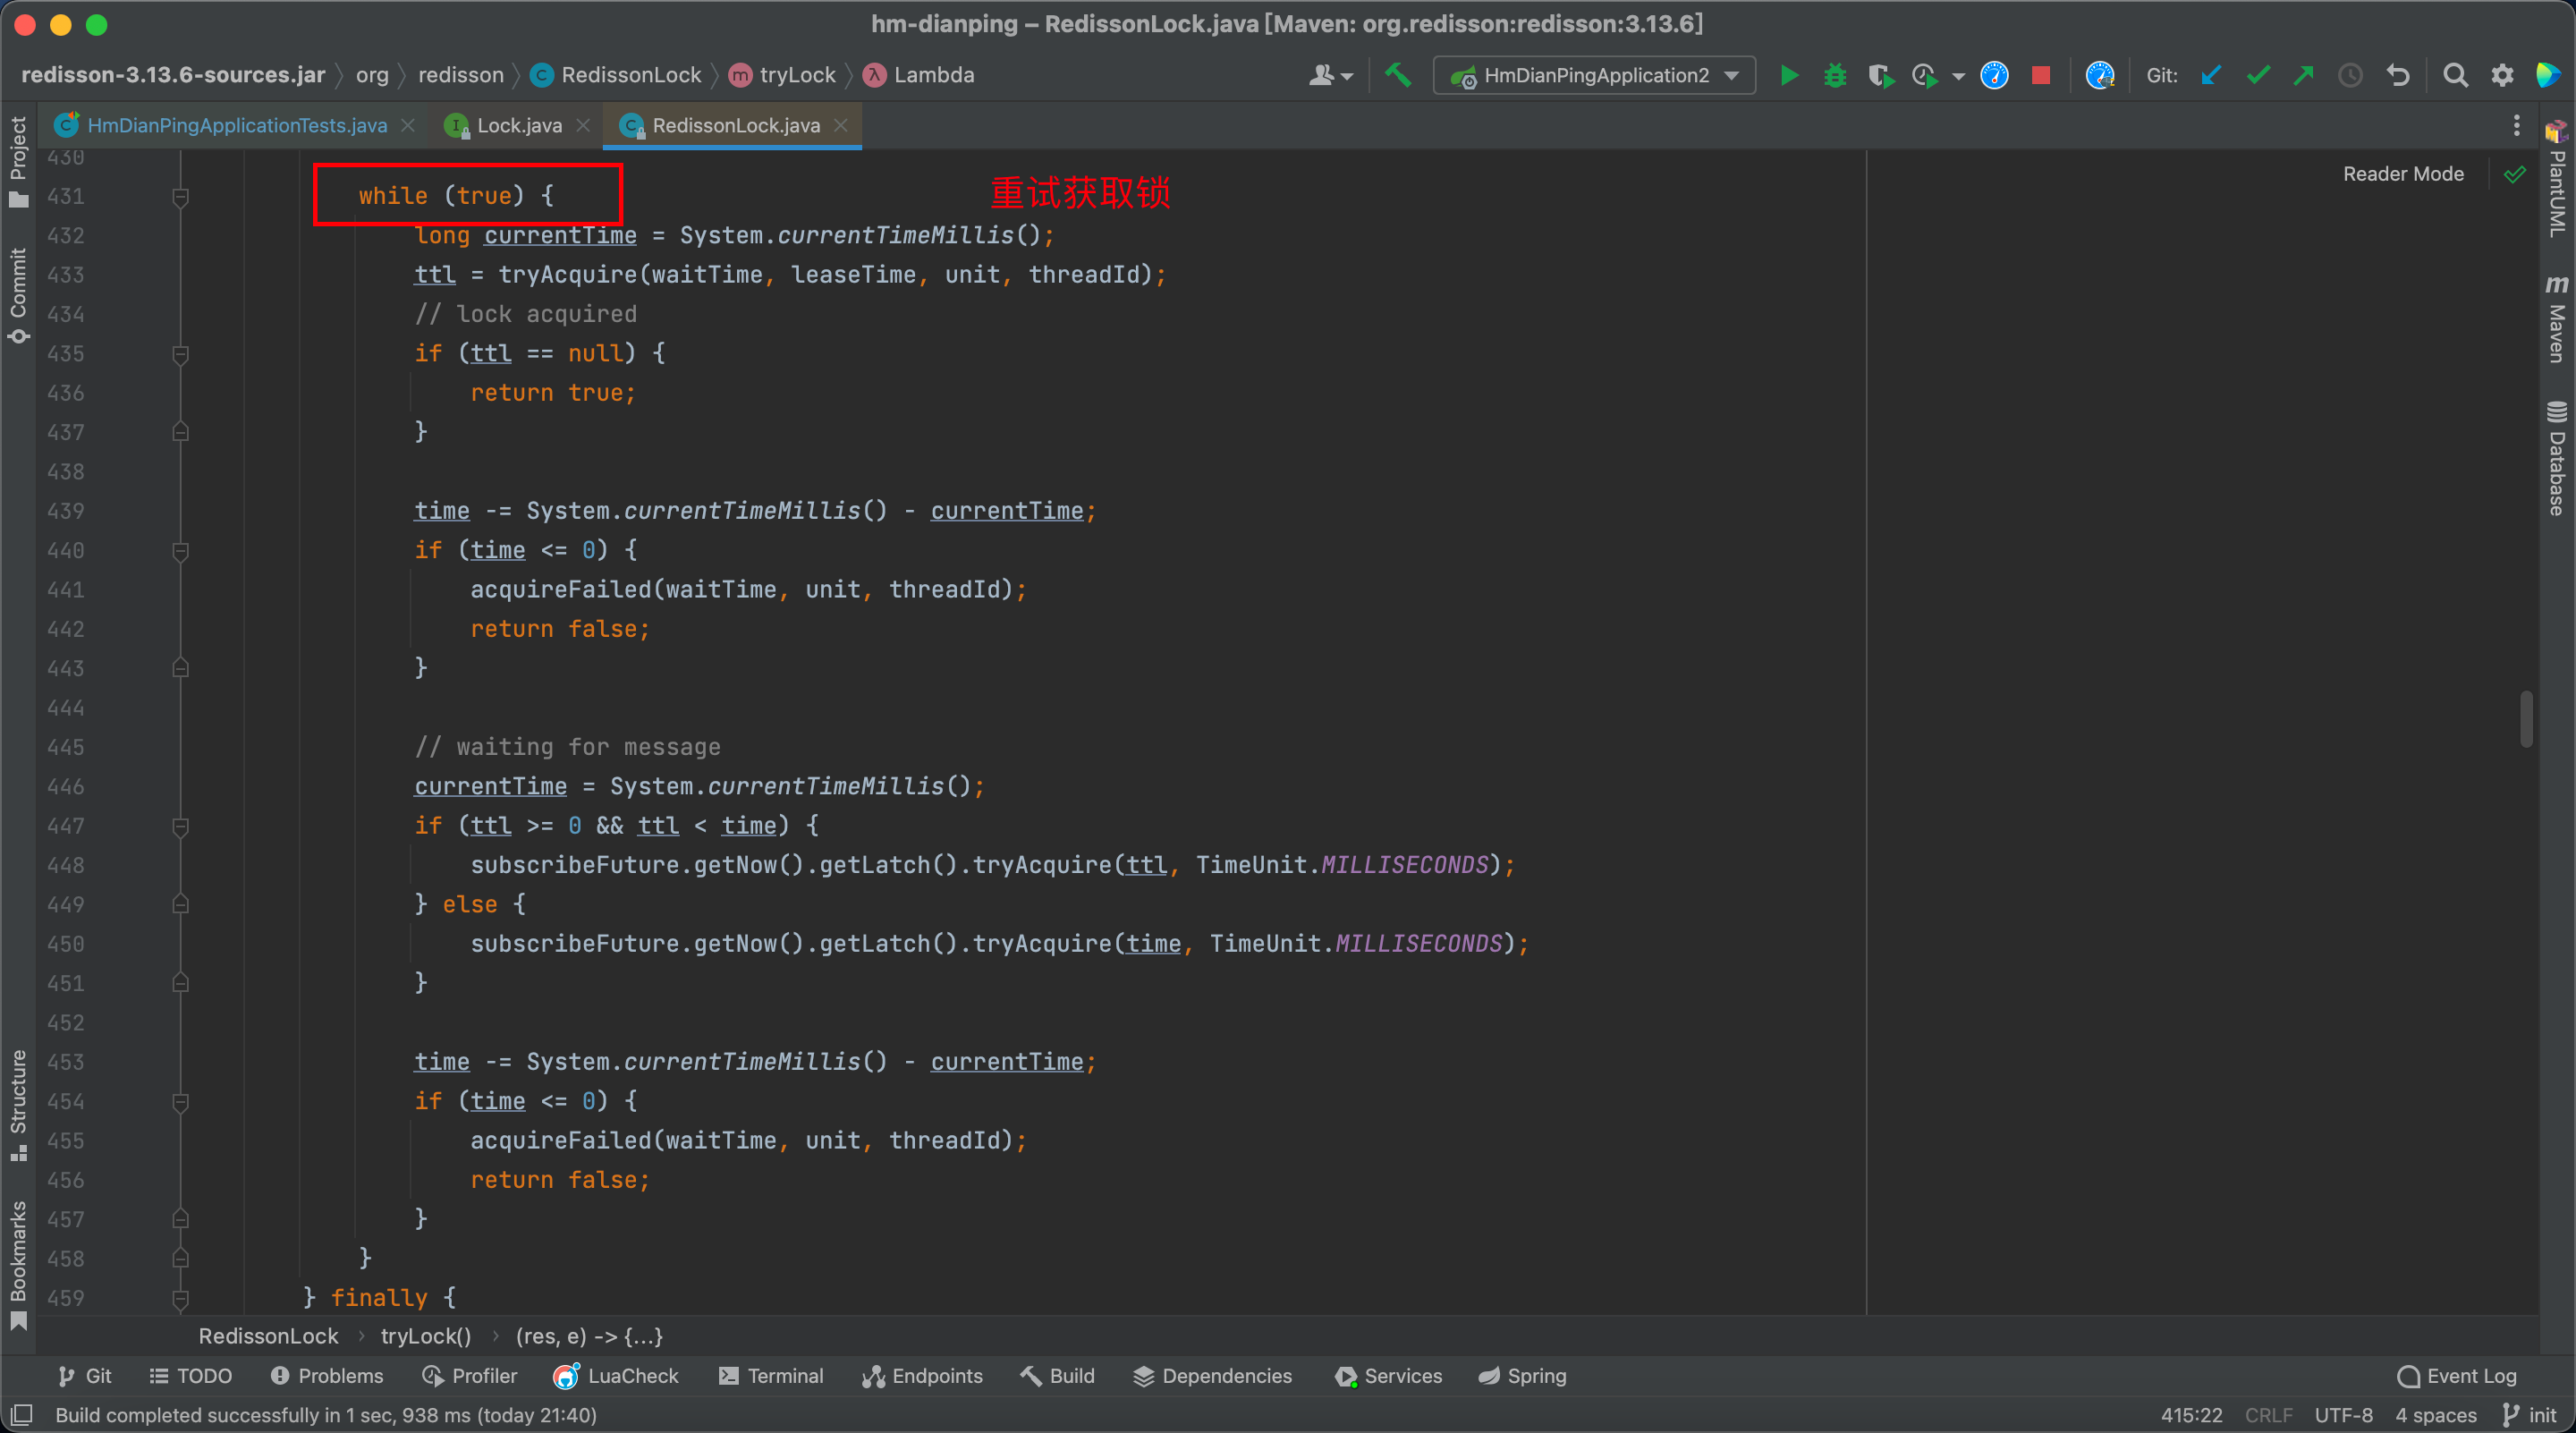Screen dimensions: 2576x1433
Task: Open the profiler run icon
Action: (x=1924, y=75)
